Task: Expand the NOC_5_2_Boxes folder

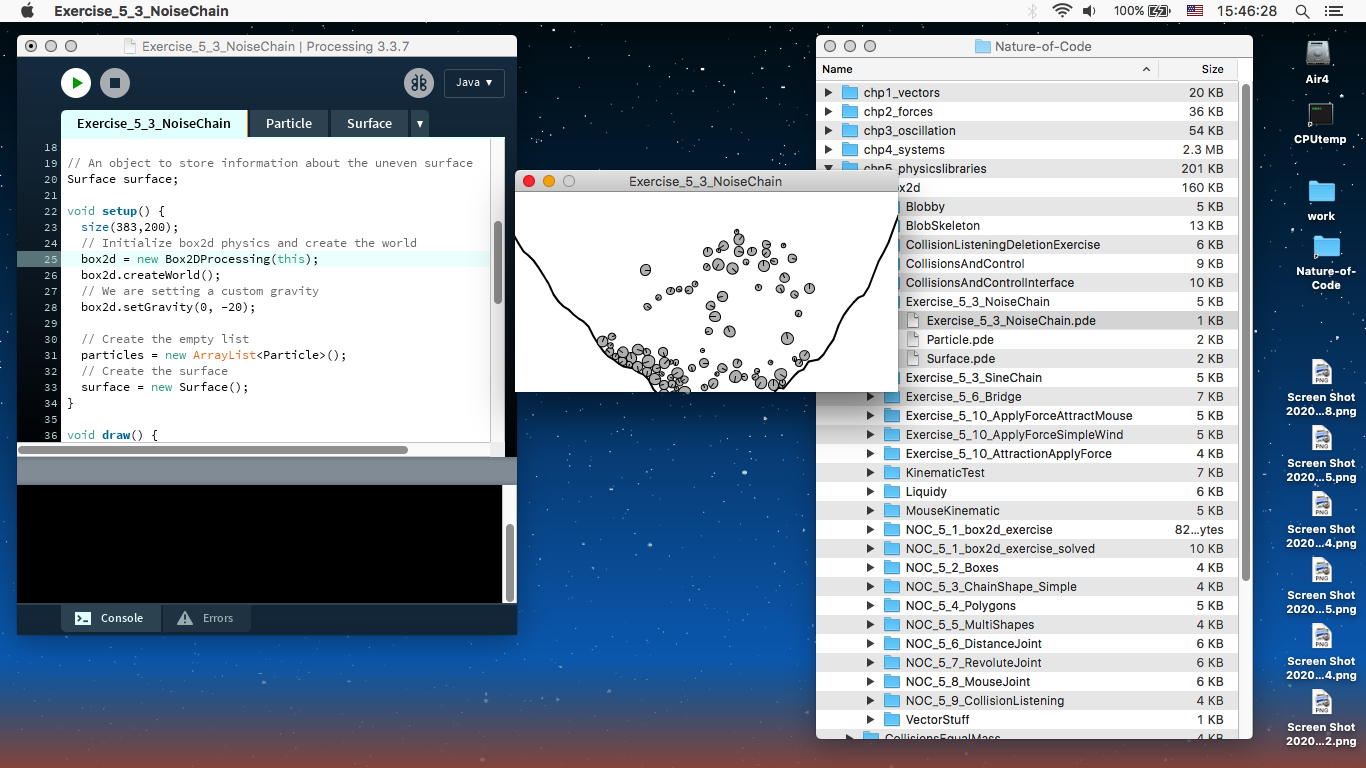Action: point(870,568)
